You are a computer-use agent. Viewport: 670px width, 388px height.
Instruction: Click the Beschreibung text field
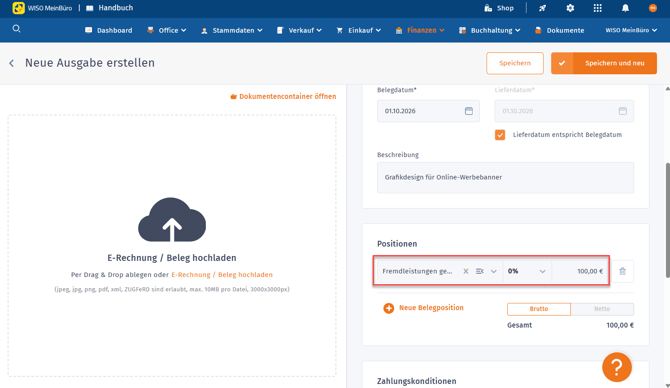point(505,177)
